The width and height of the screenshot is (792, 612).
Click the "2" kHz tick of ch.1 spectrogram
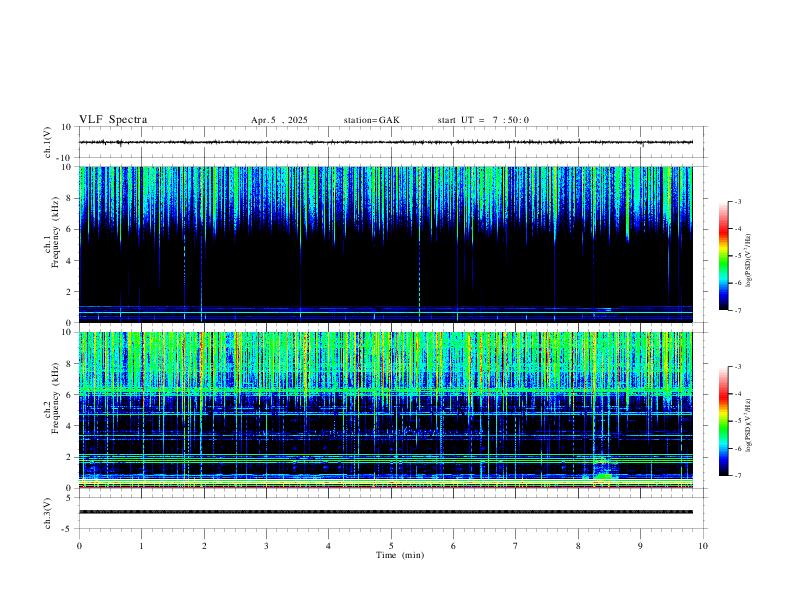[x=70, y=292]
